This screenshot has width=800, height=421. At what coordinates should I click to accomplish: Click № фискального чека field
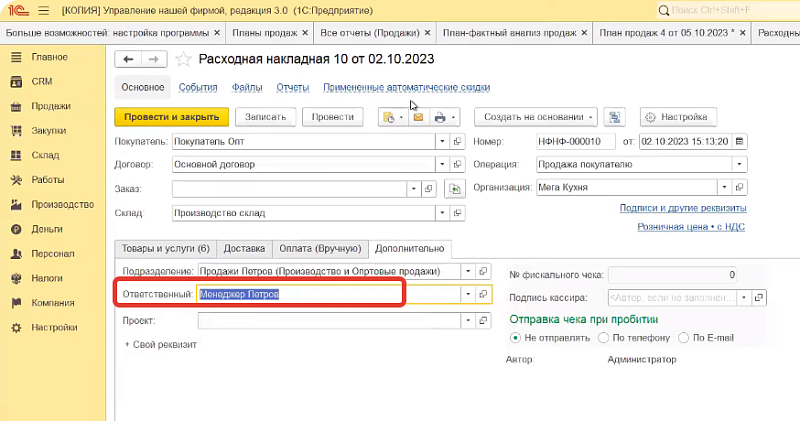673,275
